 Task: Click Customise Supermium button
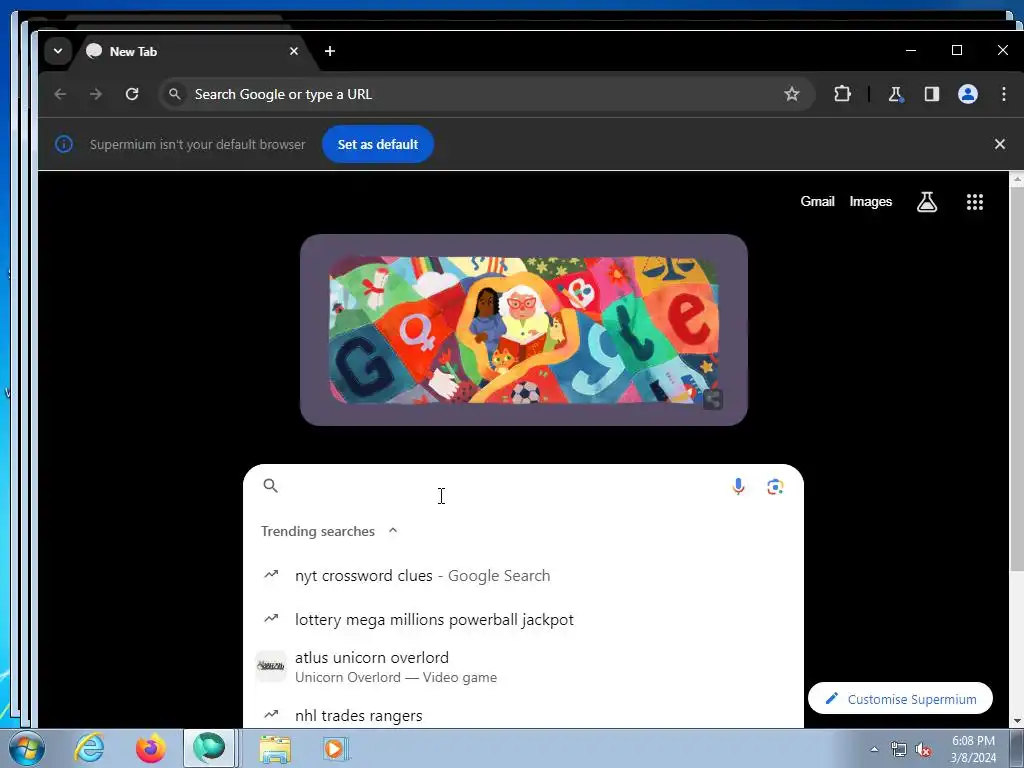coord(900,699)
